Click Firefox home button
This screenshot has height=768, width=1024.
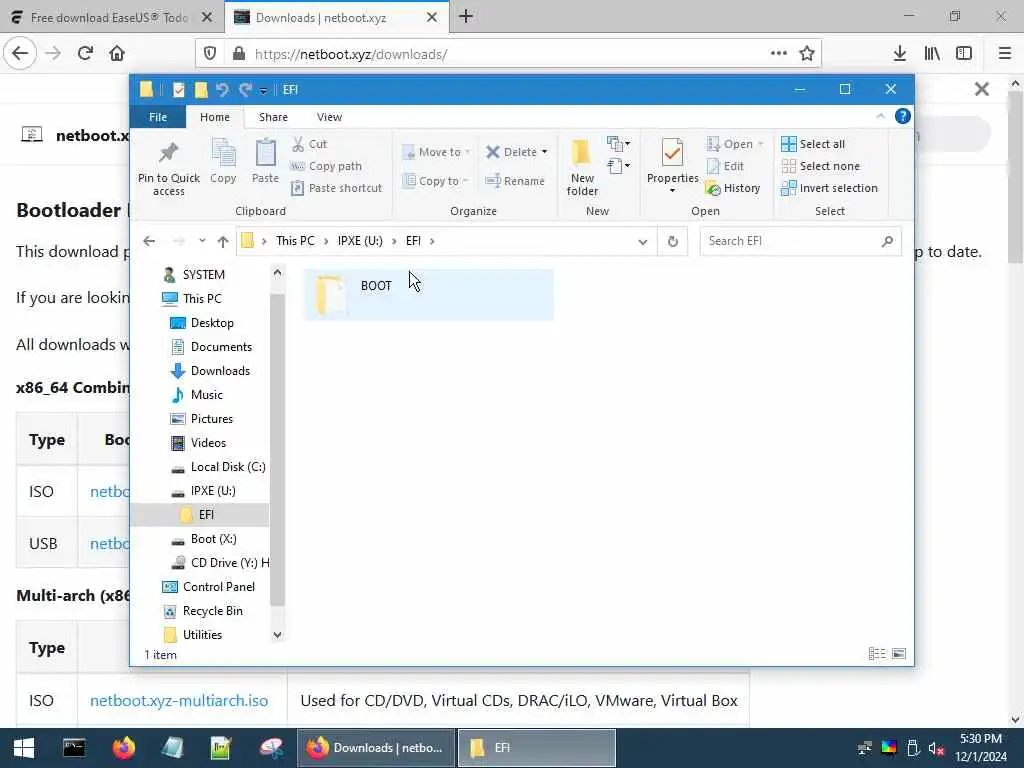[x=117, y=54]
